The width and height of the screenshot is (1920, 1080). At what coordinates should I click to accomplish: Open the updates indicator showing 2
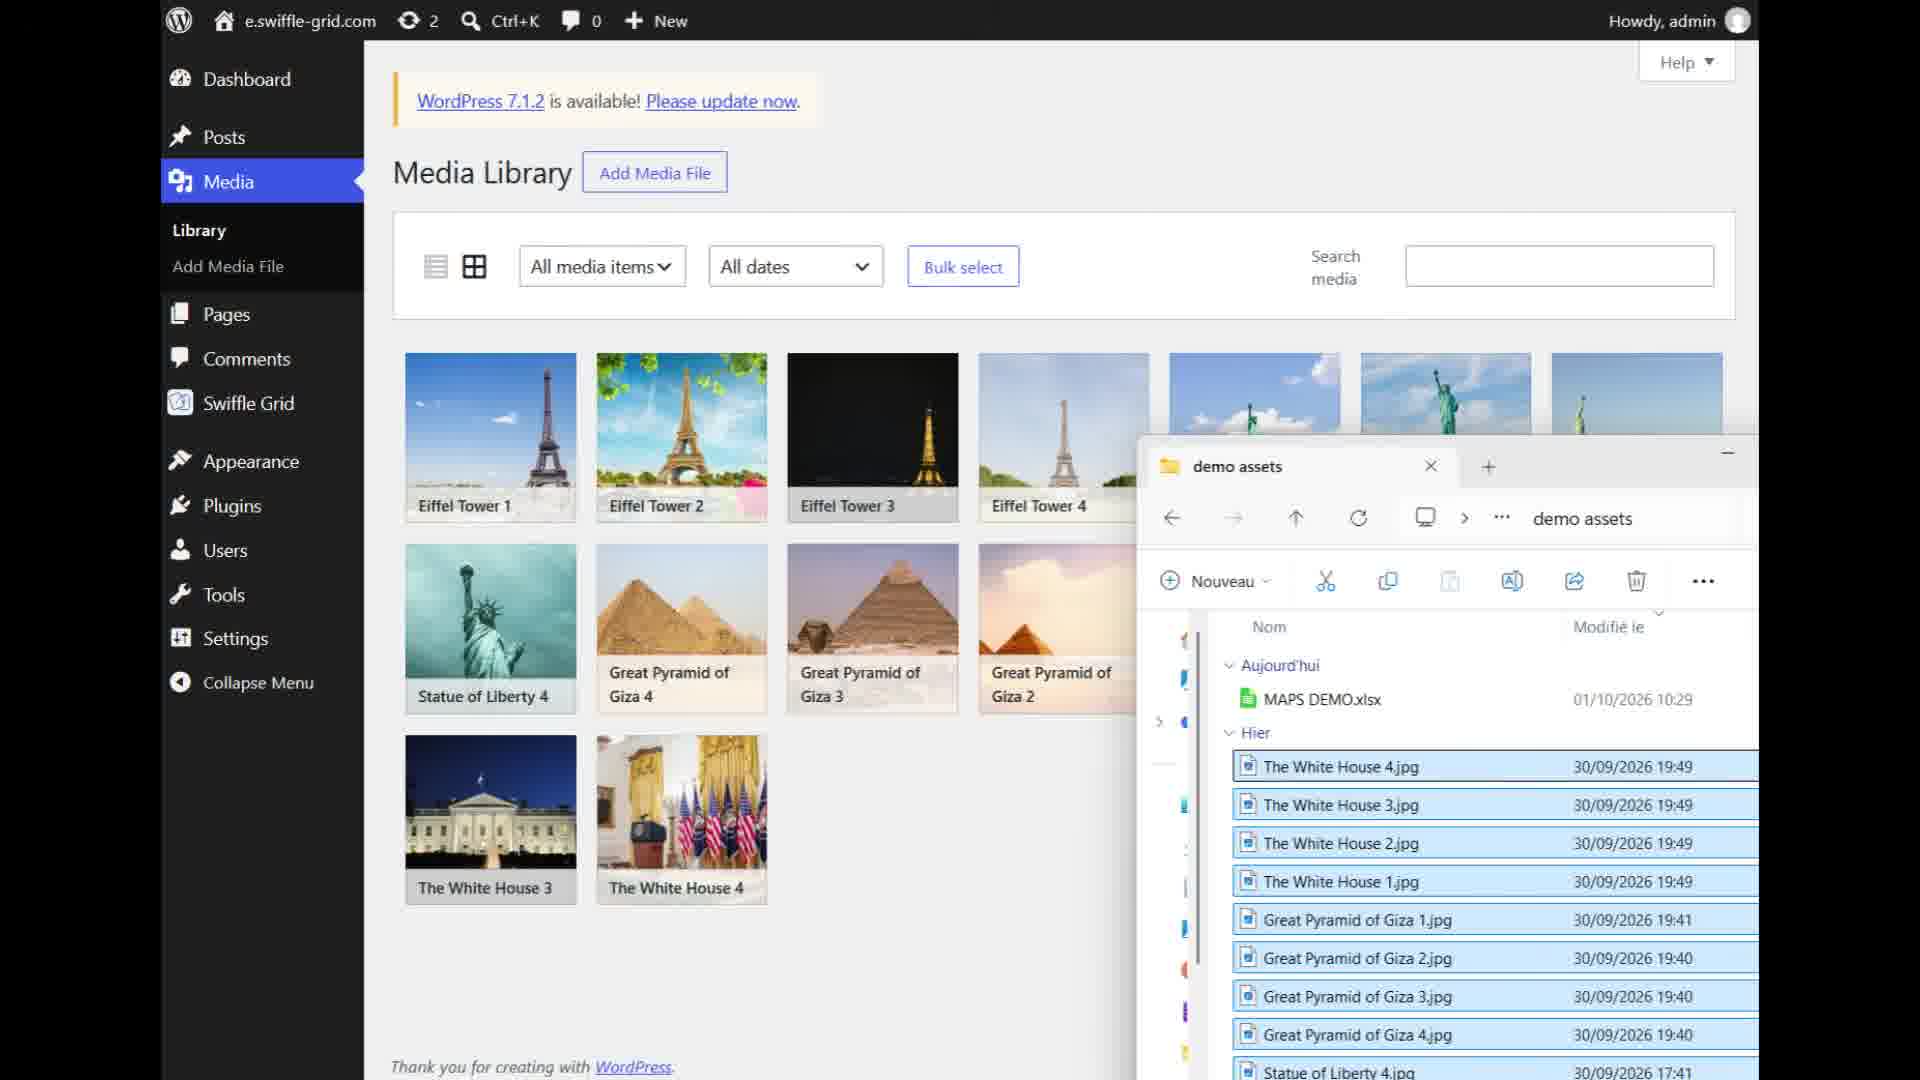tap(418, 20)
